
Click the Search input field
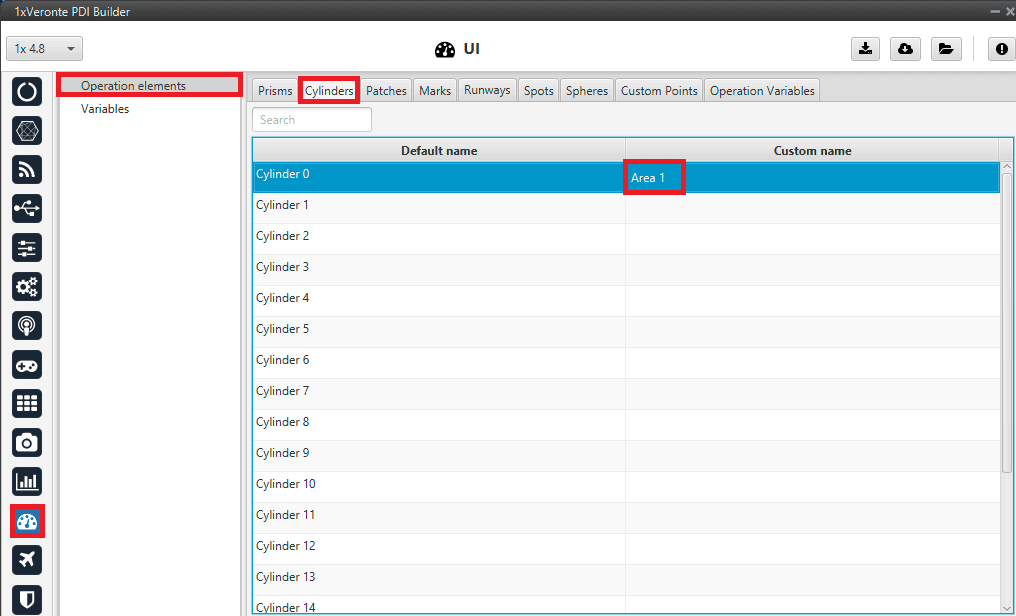(x=312, y=120)
